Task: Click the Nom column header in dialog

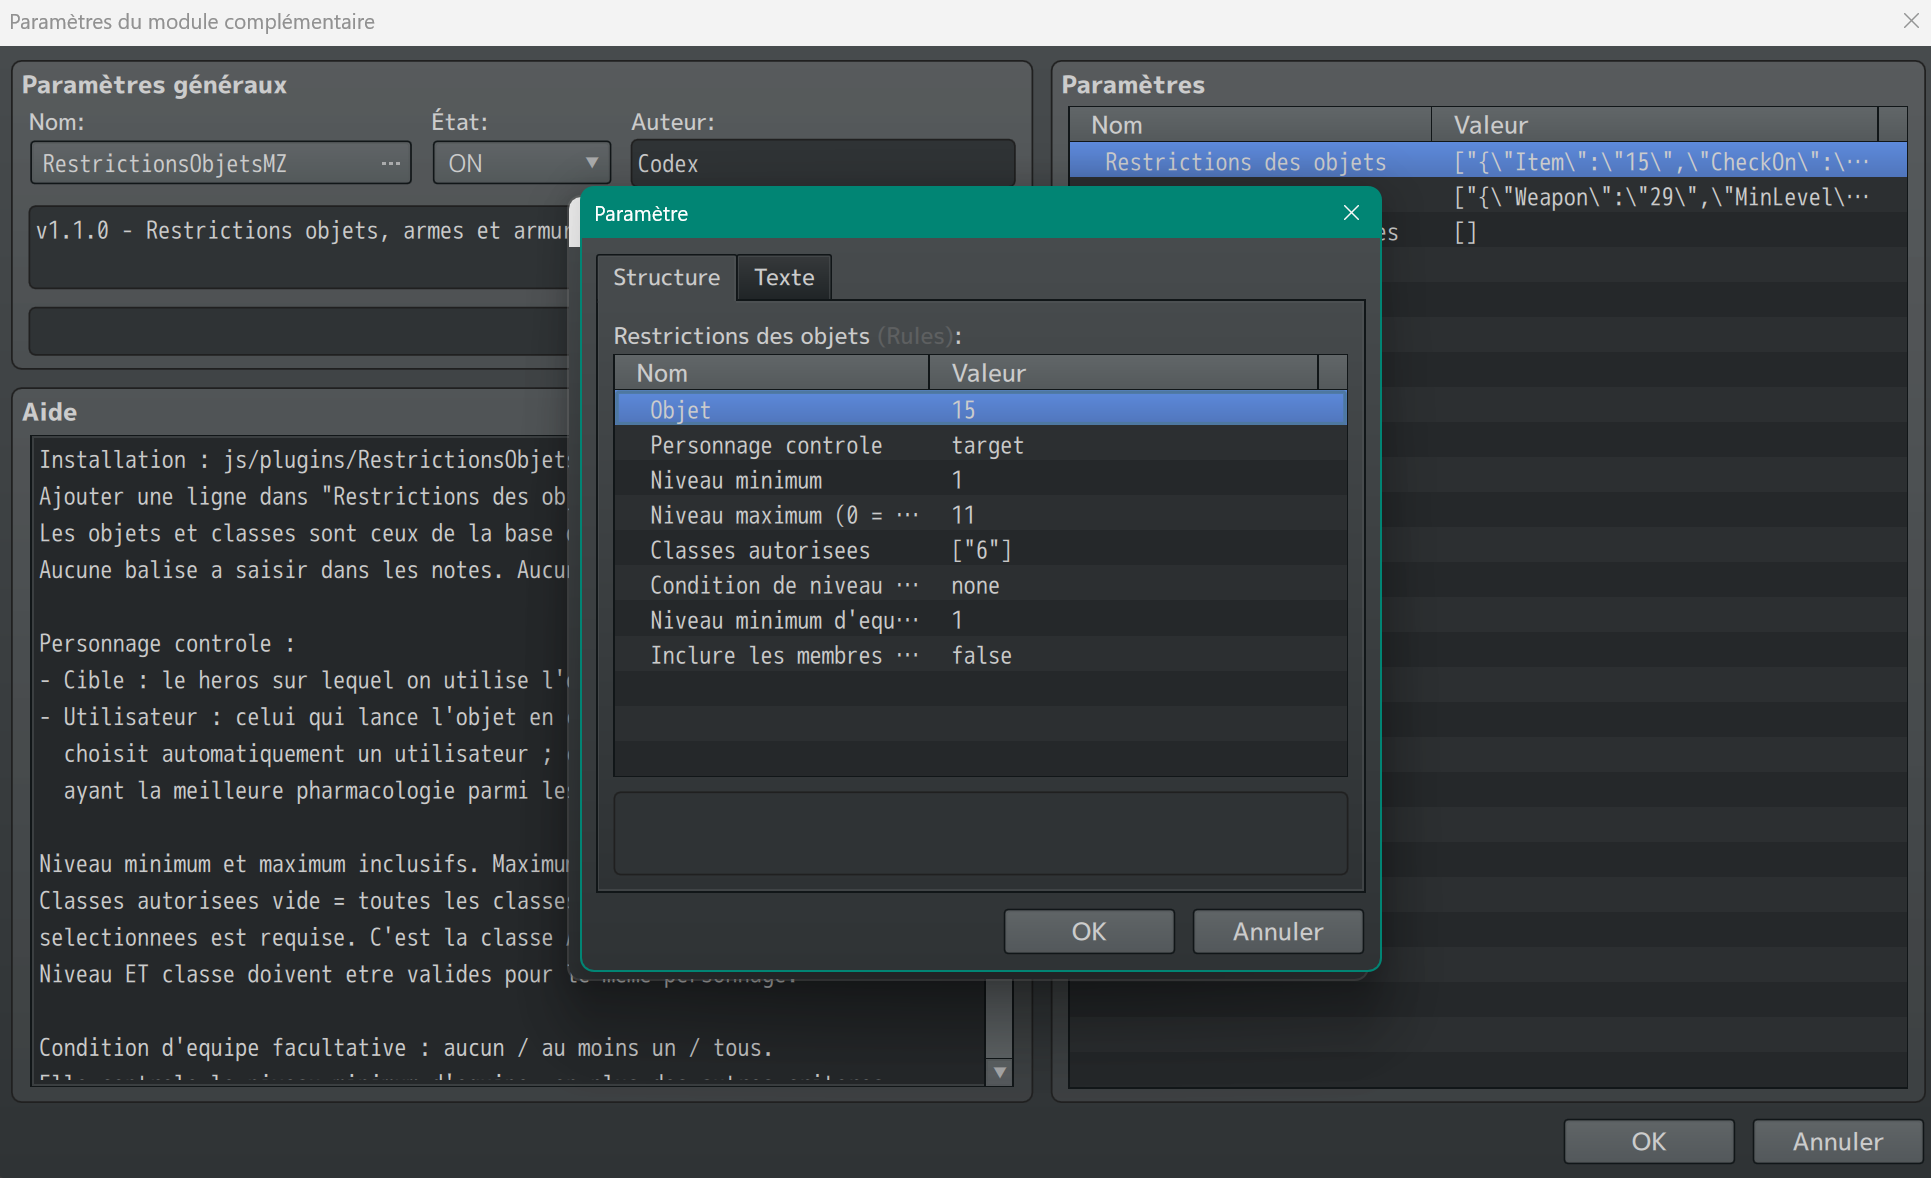Action: coord(772,373)
